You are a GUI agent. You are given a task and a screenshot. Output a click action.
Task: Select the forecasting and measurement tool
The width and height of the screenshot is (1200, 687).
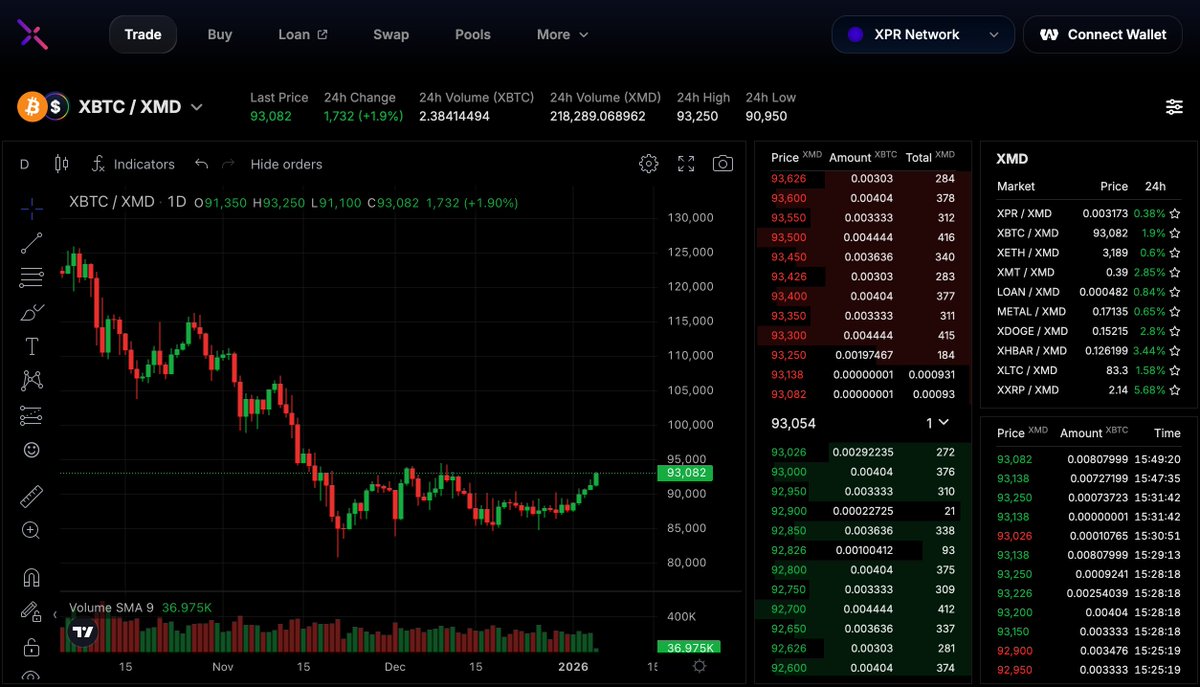click(x=31, y=415)
